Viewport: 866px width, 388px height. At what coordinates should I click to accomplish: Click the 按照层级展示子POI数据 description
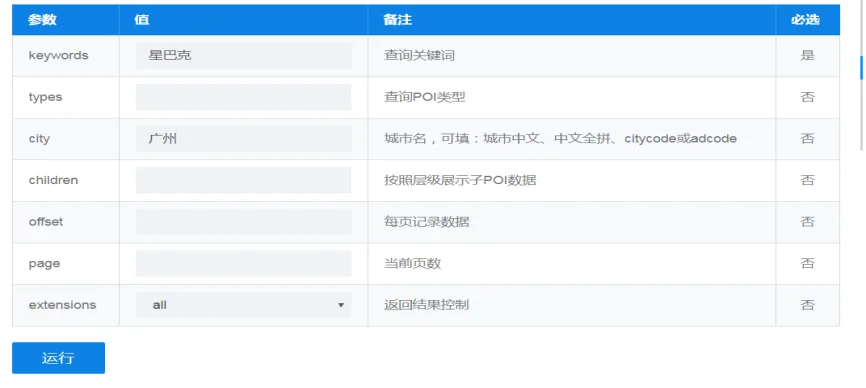click(460, 180)
